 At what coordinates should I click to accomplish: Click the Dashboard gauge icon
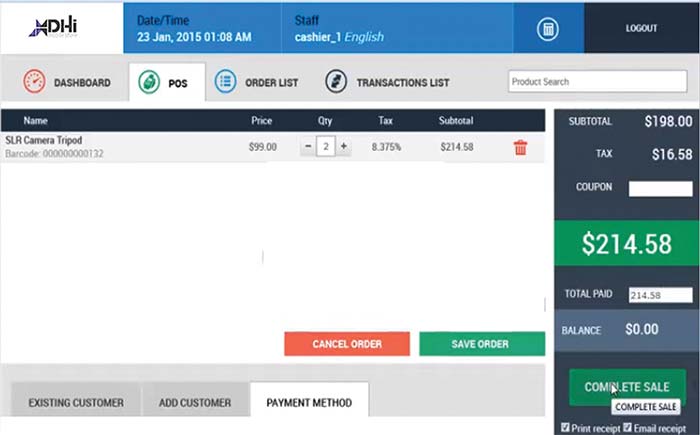34,82
